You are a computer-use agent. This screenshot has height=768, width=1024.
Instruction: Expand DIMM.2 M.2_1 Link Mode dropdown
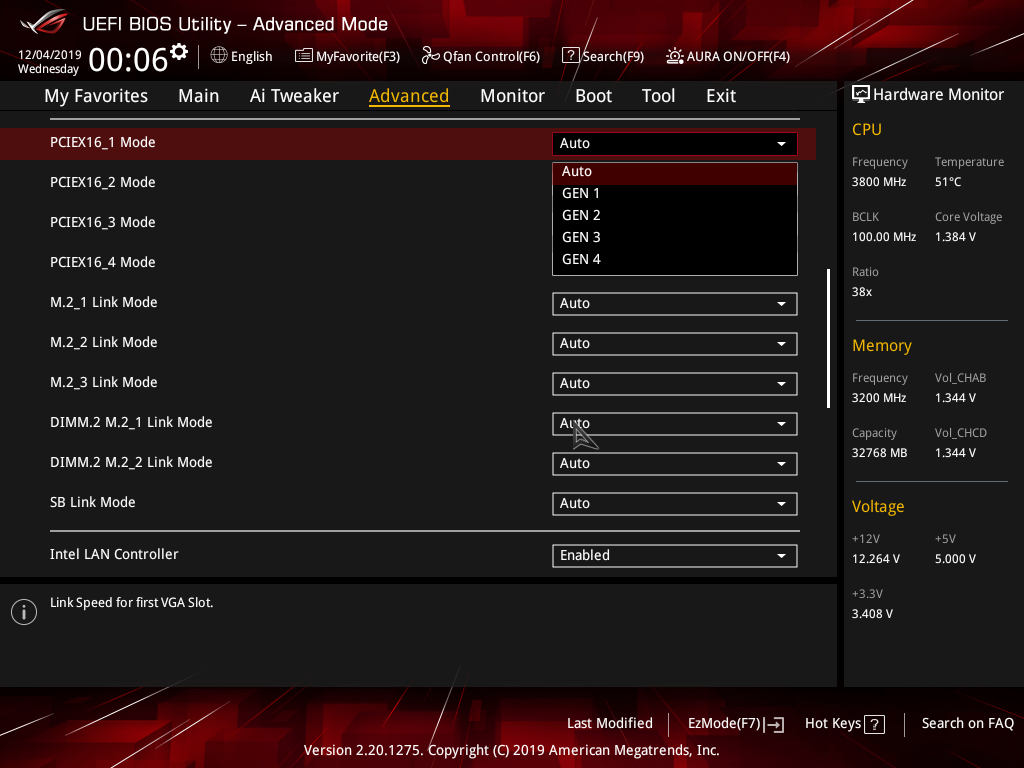click(675, 424)
